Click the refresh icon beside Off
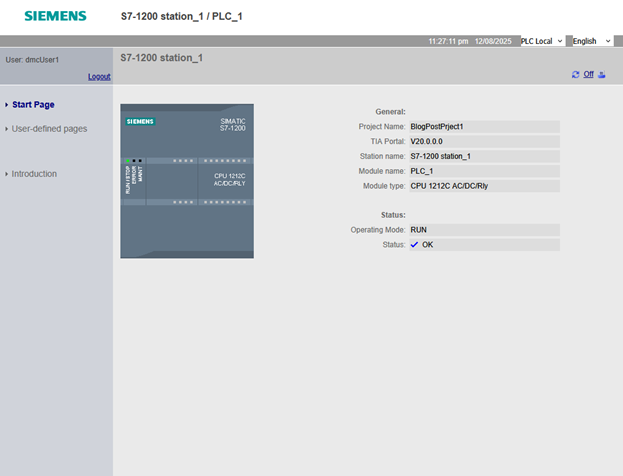This screenshot has height=476, width=623. pyautogui.click(x=575, y=75)
